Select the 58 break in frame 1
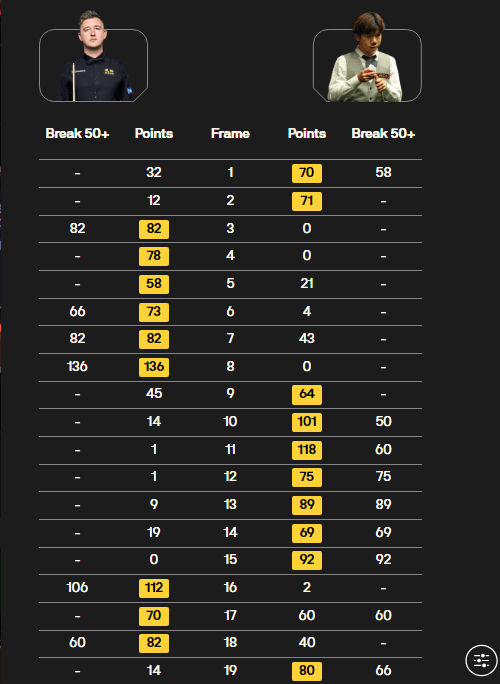 (383, 173)
